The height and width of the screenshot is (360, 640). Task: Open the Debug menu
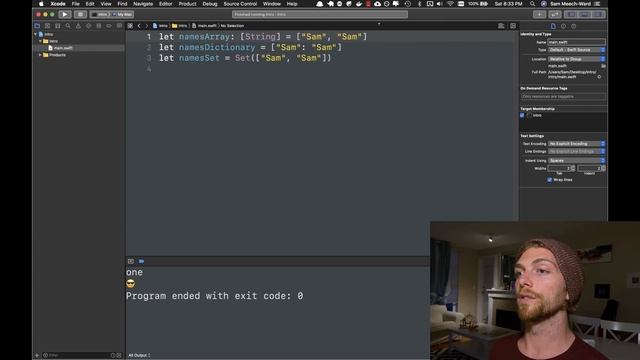[210, 4]
